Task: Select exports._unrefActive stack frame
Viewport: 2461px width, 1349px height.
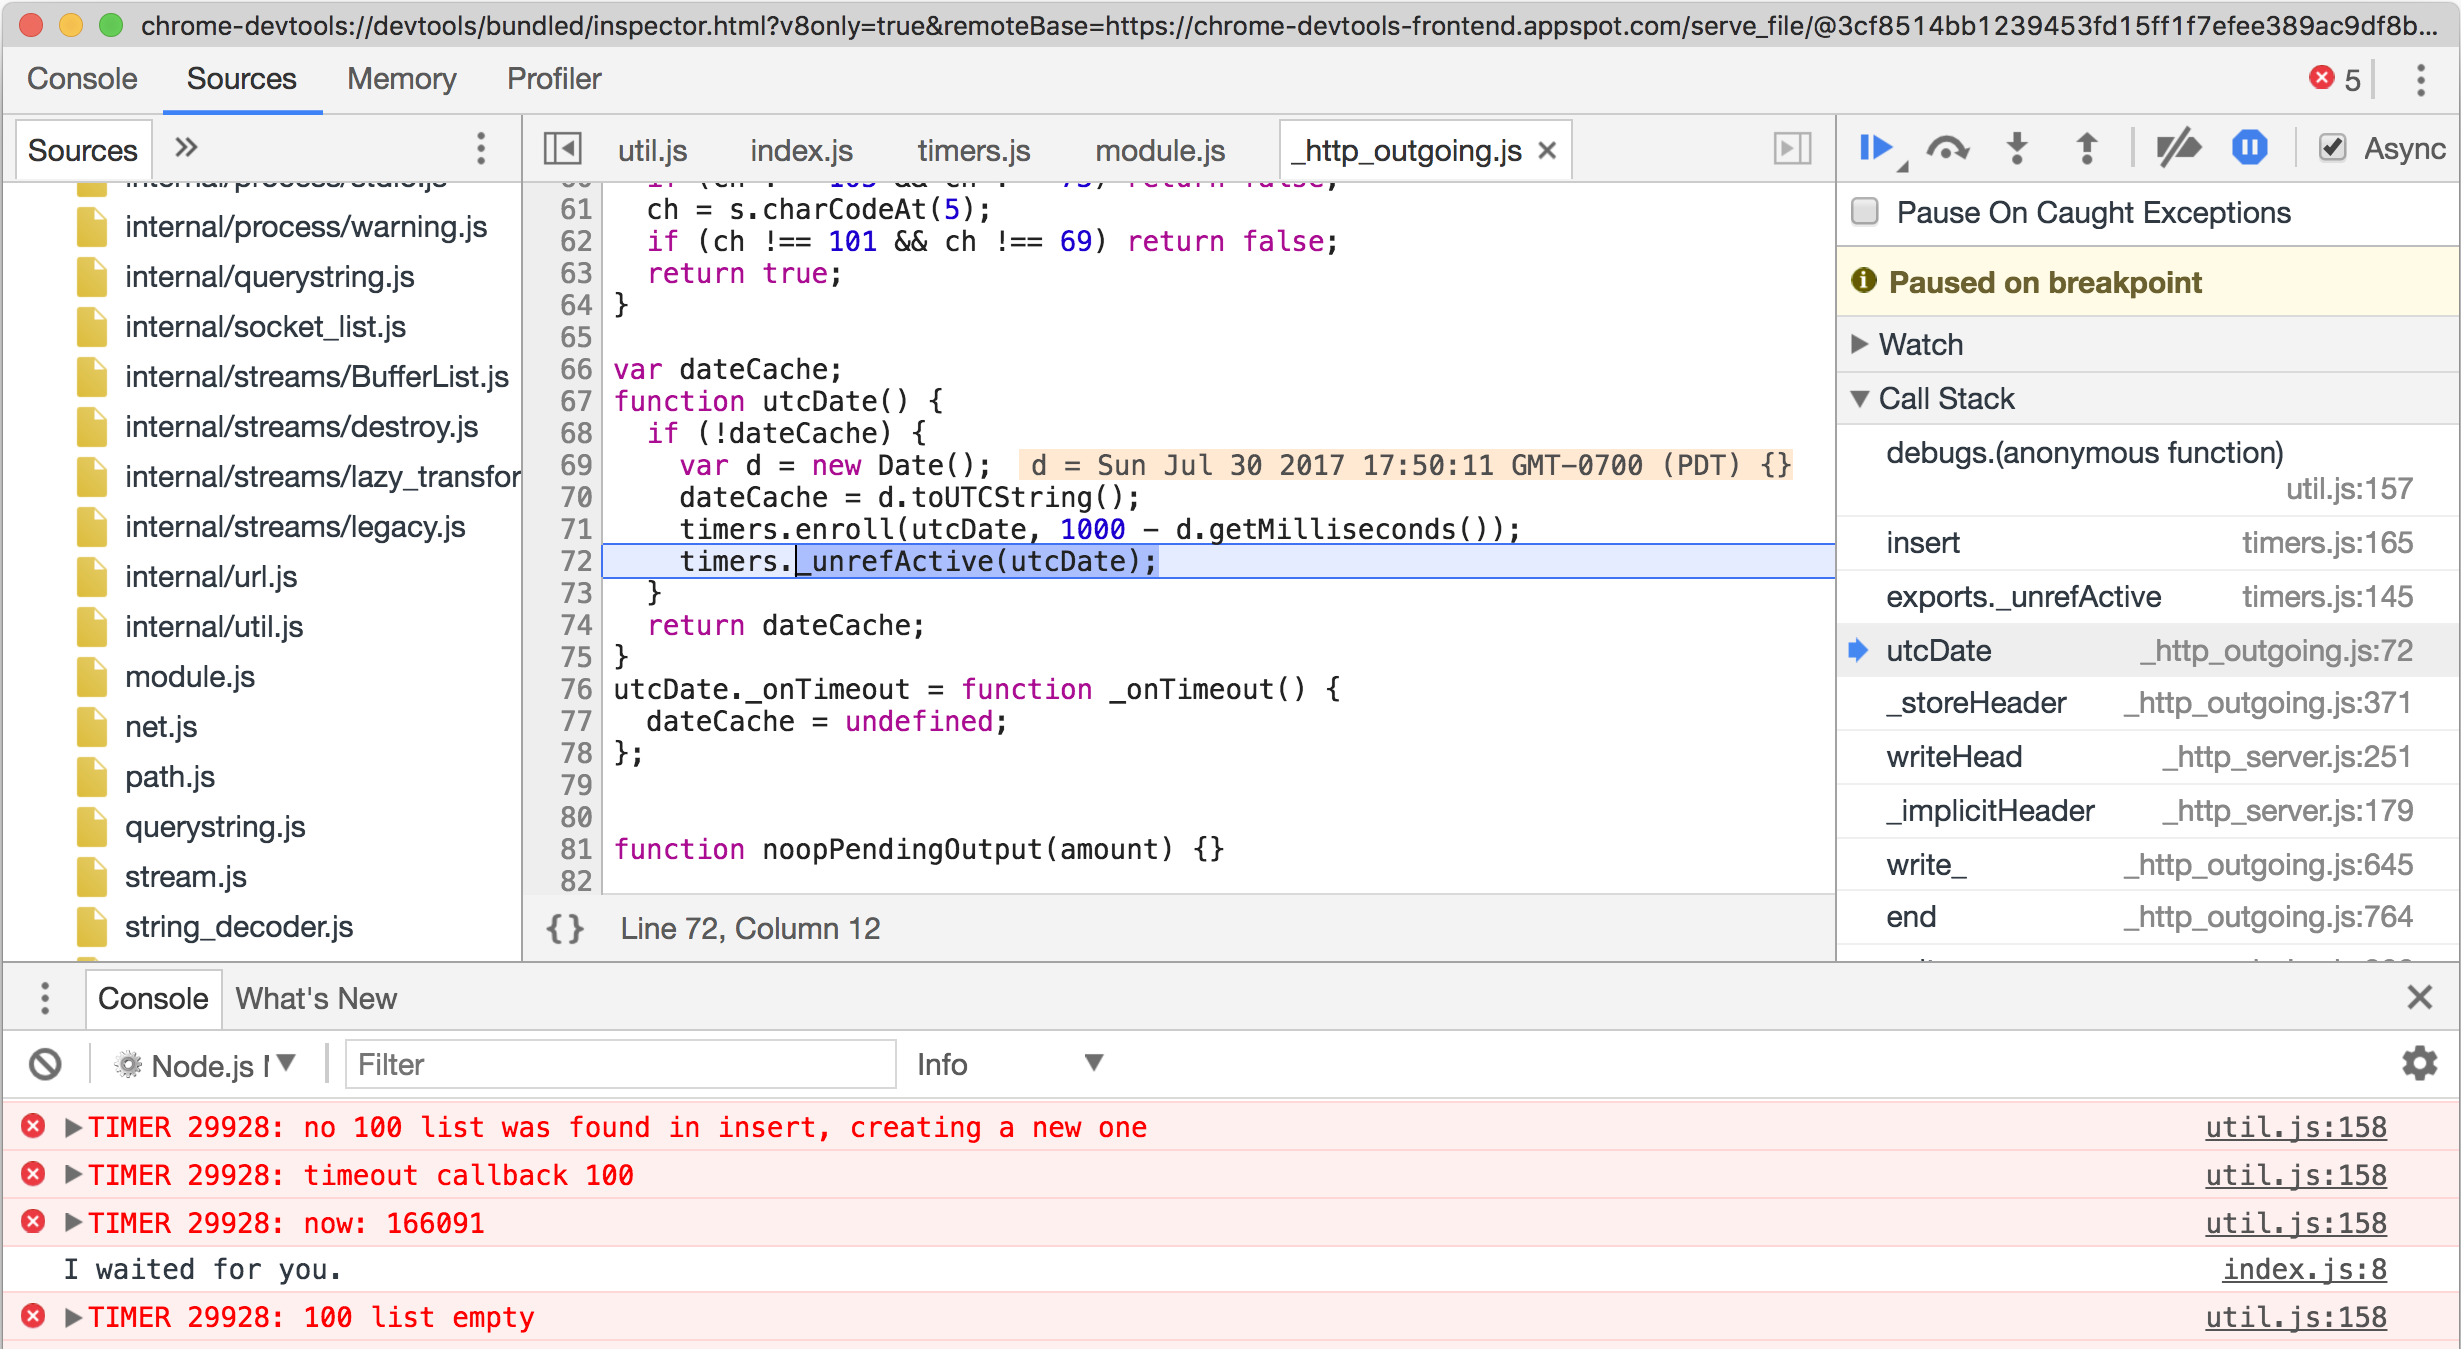Action: click(2148, 597)
